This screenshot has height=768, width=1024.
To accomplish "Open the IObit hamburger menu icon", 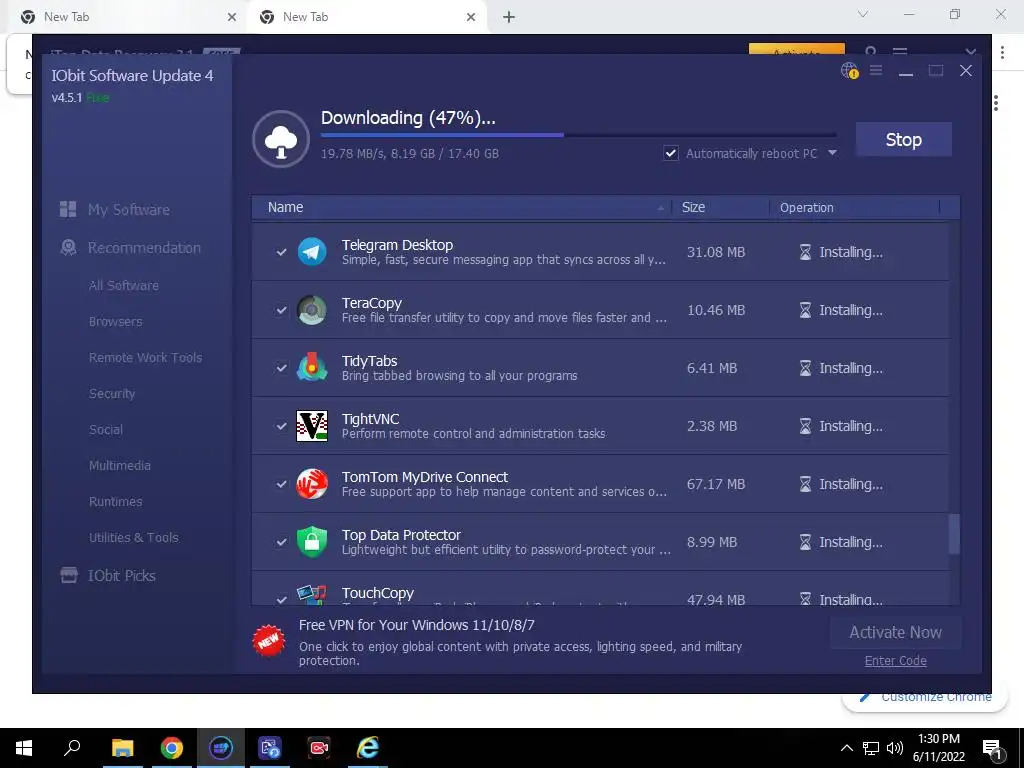I will [876, 70].
